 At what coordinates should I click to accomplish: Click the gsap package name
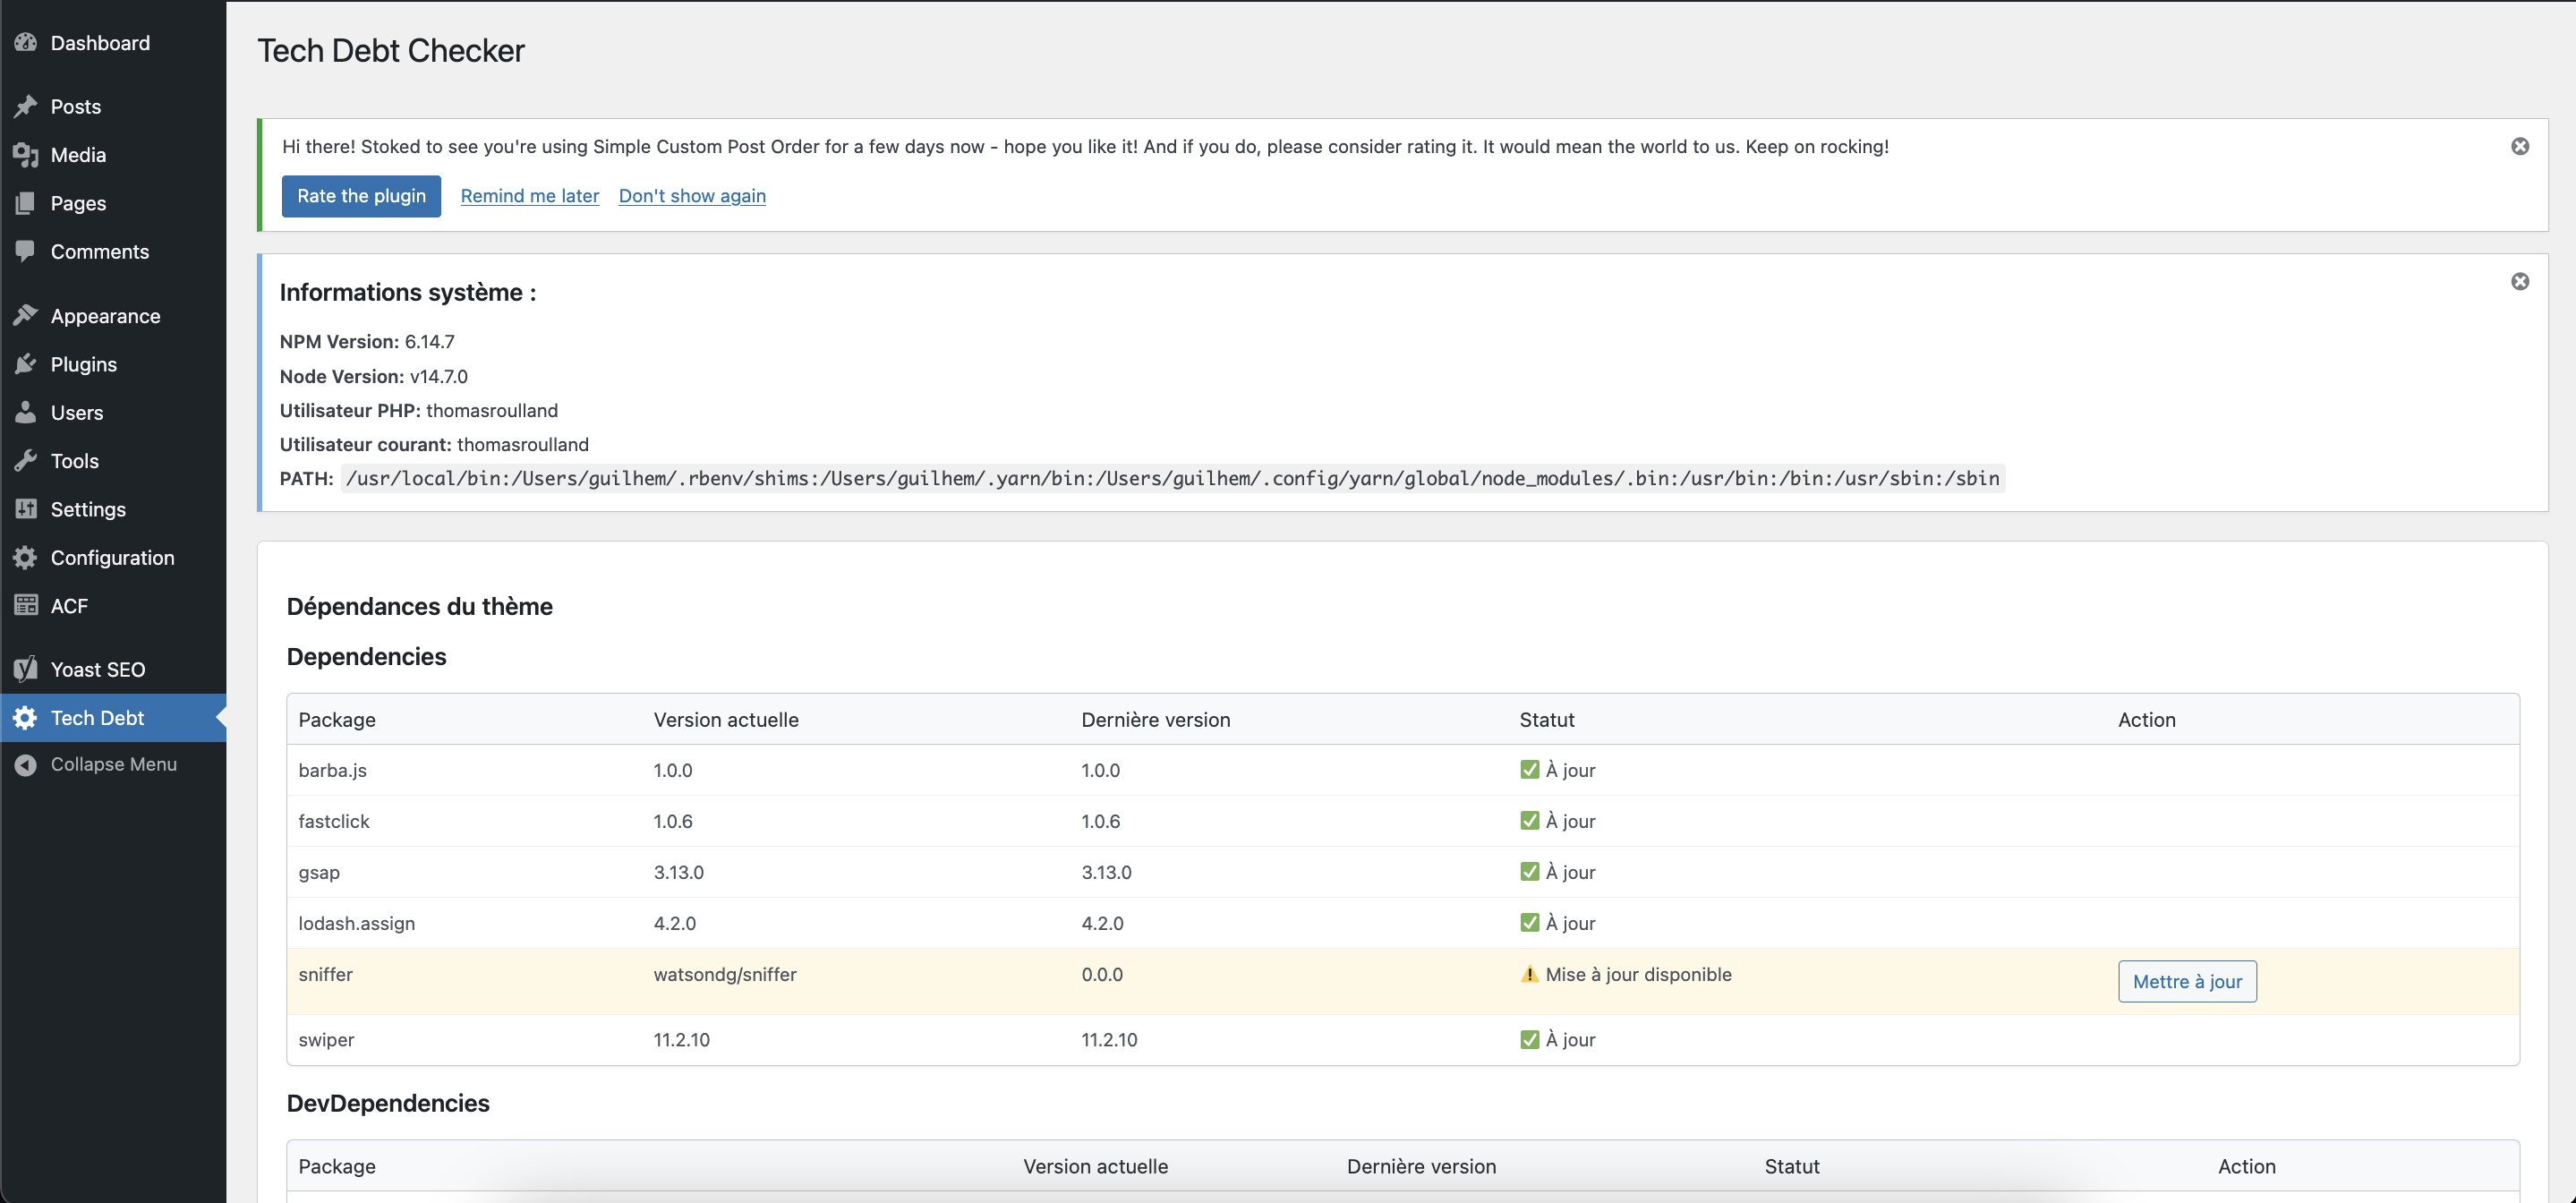pyautogui.click(x=319, y=872)
